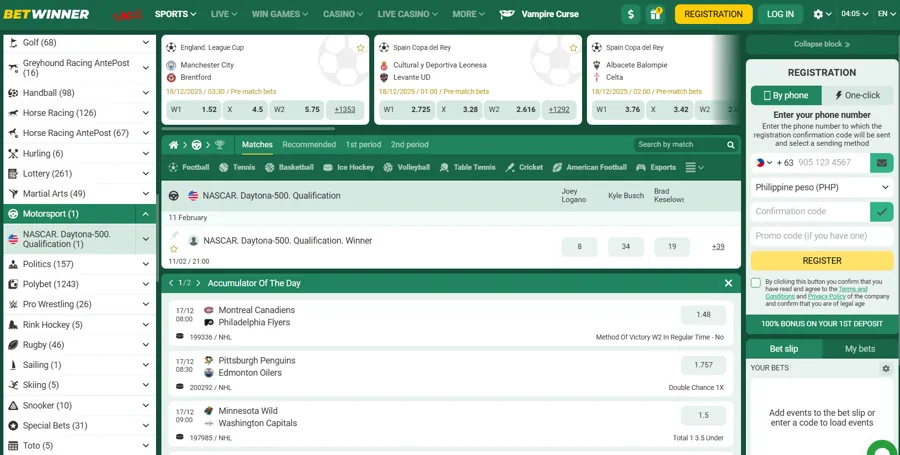Screen dimensions: 900x455
Task: Expand the Politics sports category
Action: (146, 264)
